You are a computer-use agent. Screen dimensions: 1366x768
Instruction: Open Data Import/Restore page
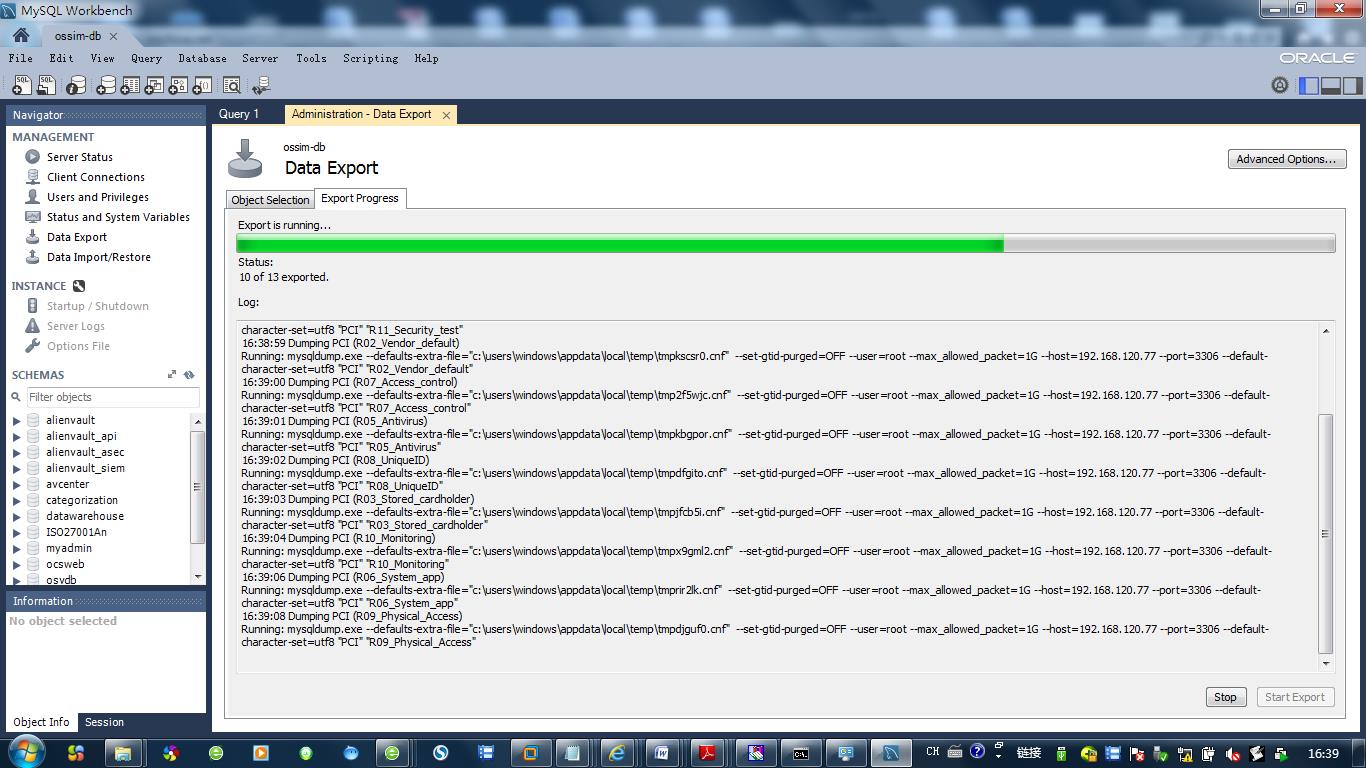point(99,257)
